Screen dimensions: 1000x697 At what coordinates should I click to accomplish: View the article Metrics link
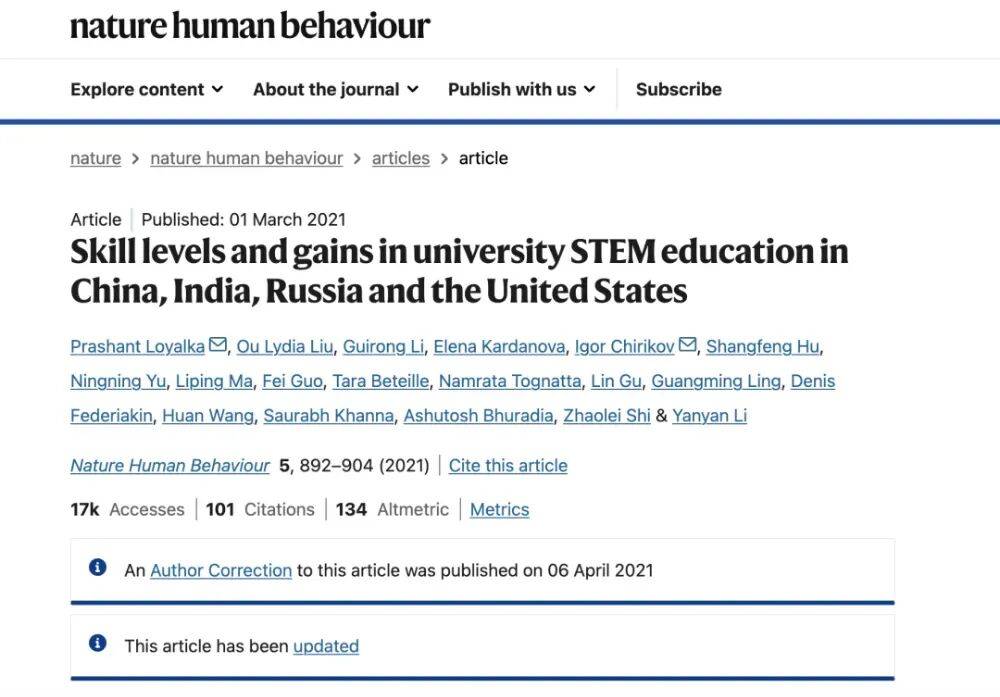coord(499,509)
